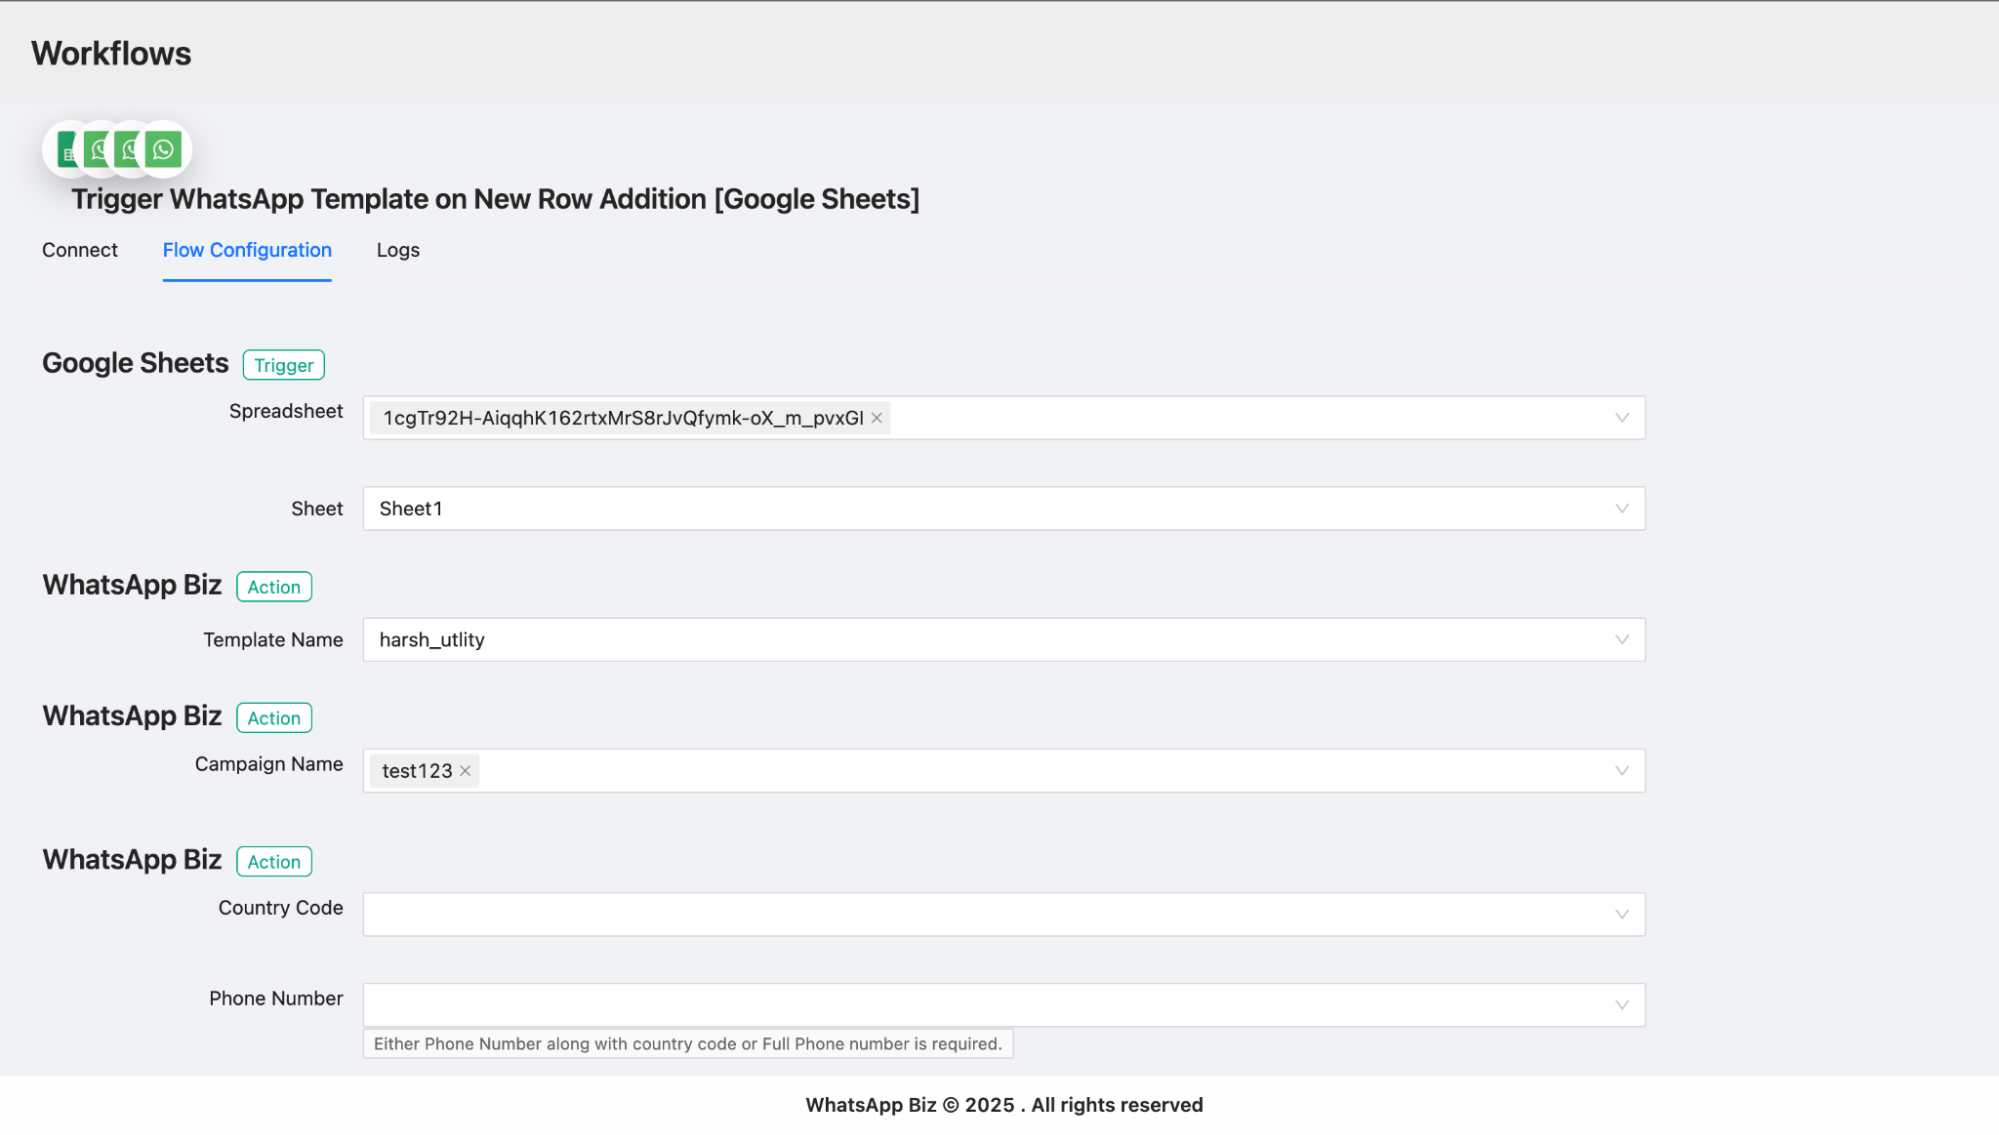Screen dimensions: 1999x1135
Task: Switch to the Connect tab
Action: [80, 250]
